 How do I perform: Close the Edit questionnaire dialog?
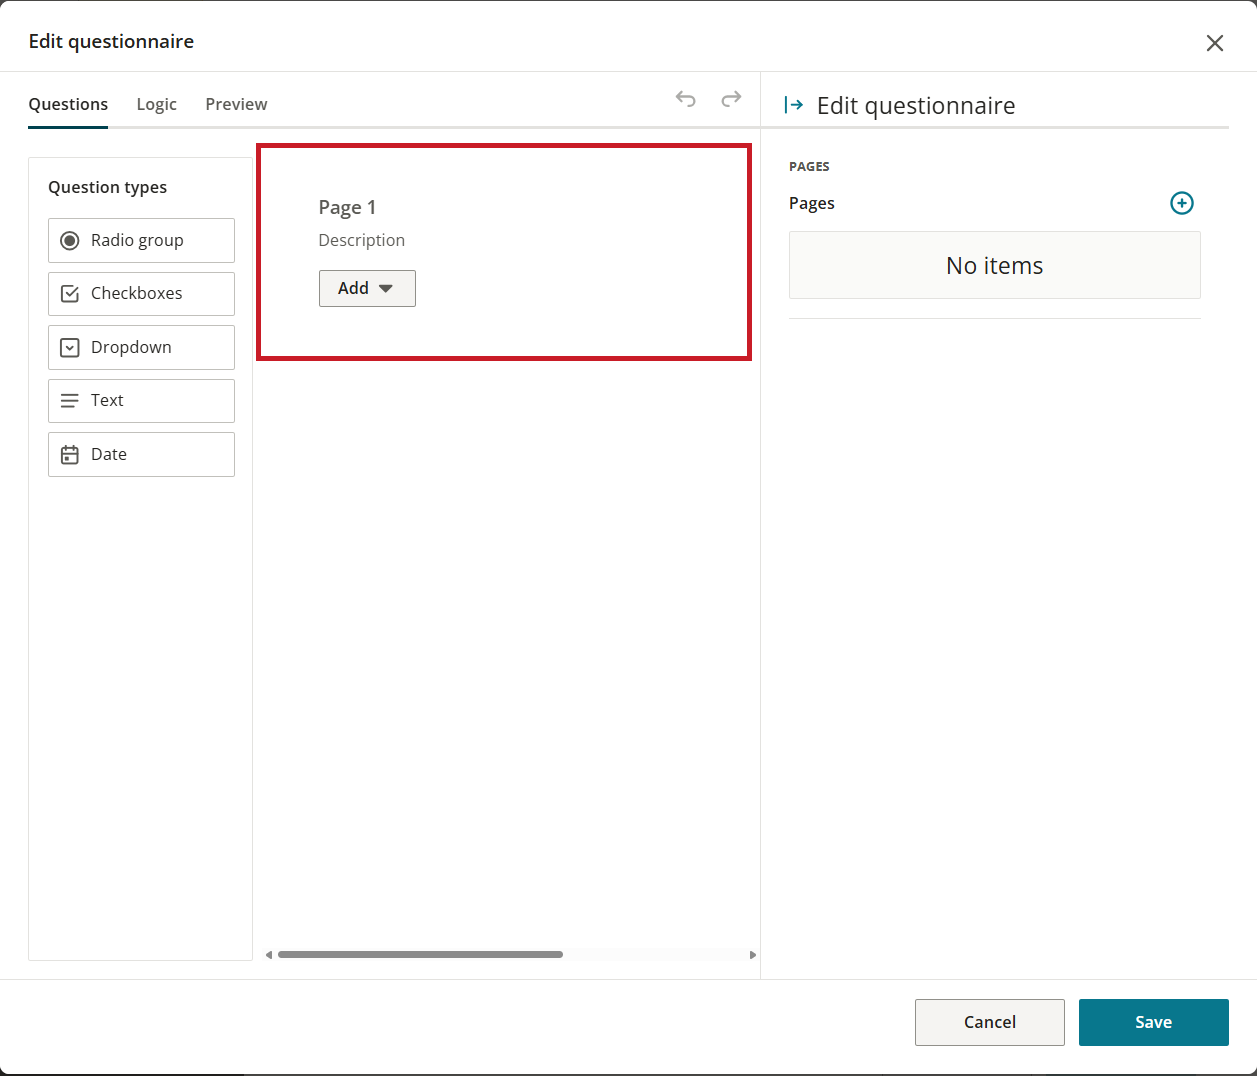tap(1214, 43)
